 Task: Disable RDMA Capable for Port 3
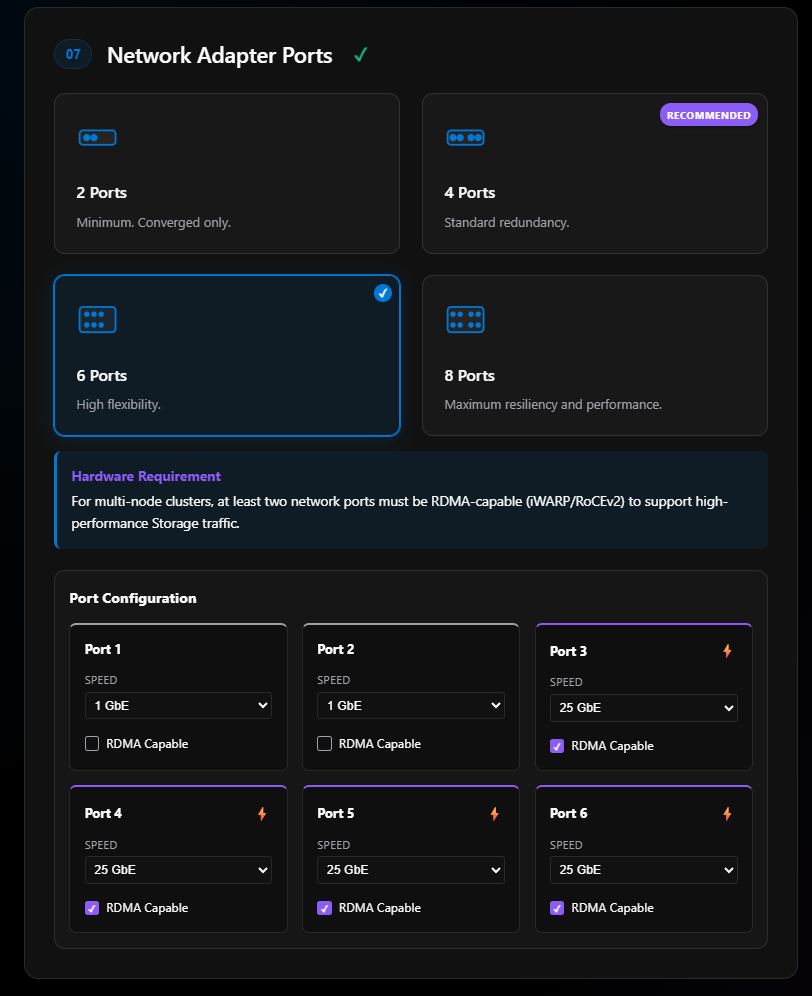557,746
